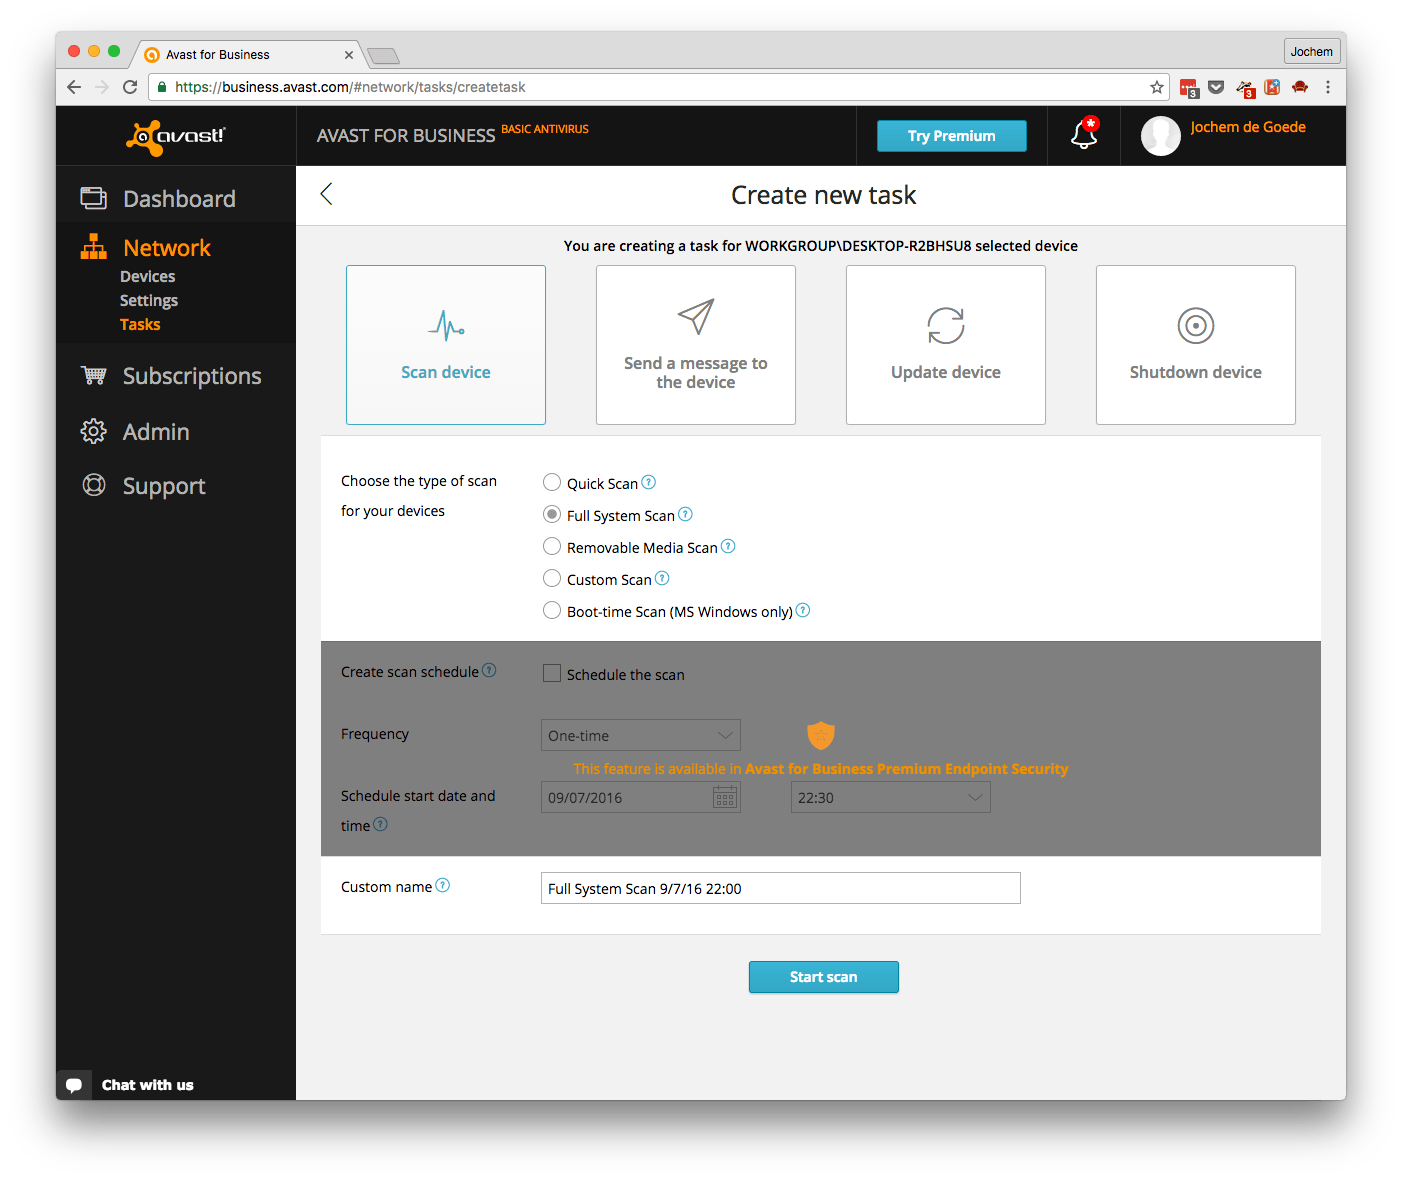Image resolution: width=1402 pixels, height=1180 pixels.
Task: Show help for Boot-time Scan
Action: (804, 610)
